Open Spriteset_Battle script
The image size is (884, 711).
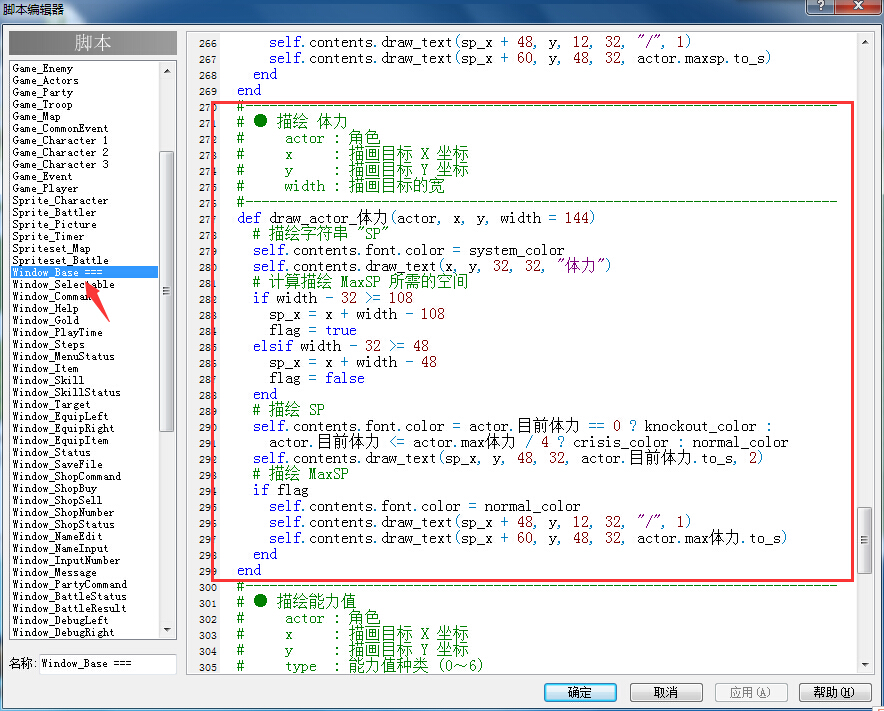point(60,260)
